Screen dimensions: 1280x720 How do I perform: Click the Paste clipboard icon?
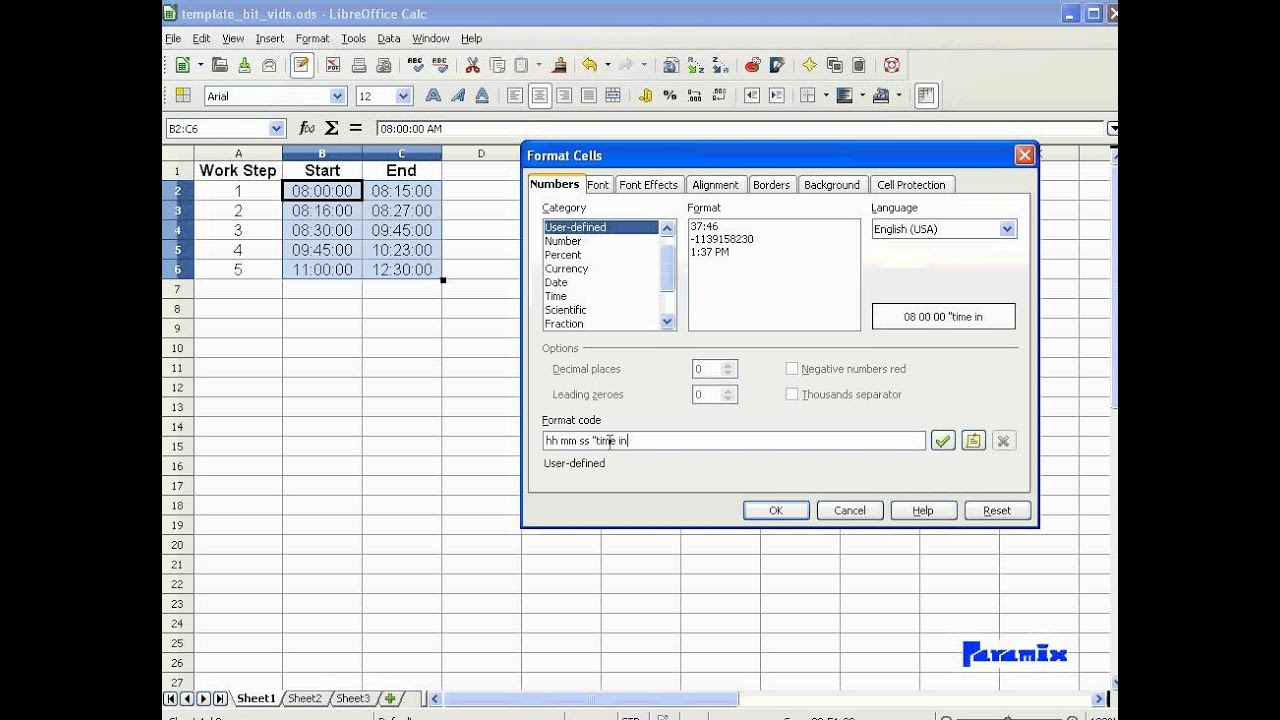click(x=521, y=65)
